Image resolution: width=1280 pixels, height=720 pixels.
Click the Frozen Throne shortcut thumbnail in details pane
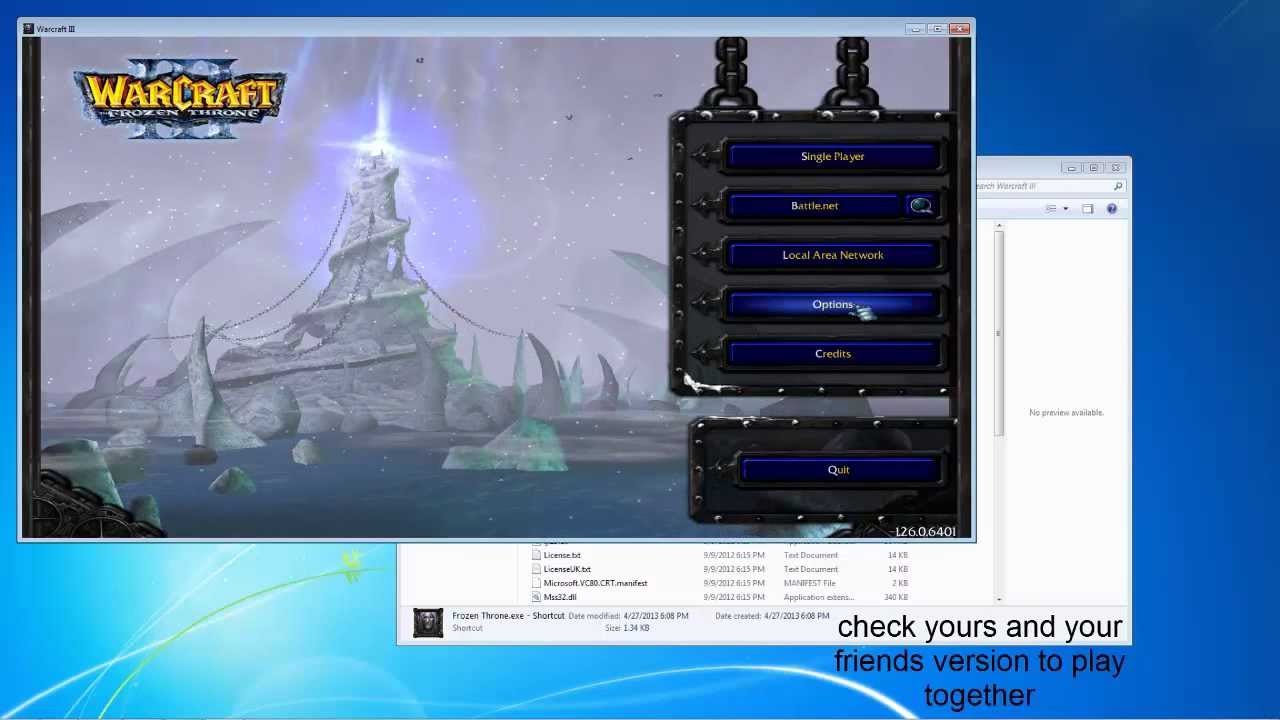click(428, 622)
